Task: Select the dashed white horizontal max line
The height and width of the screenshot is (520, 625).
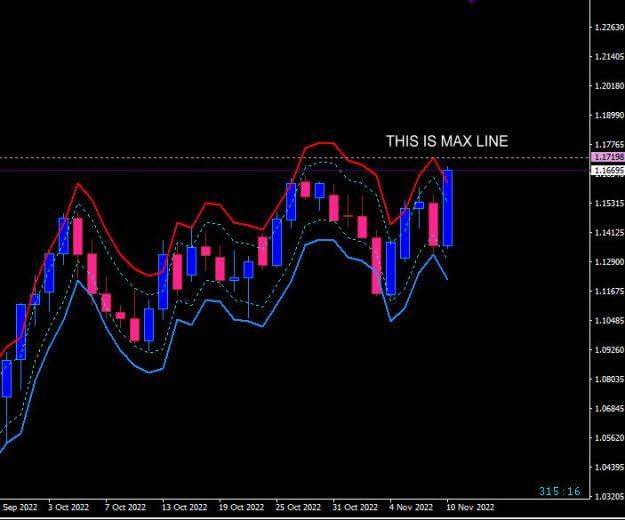Action: 295,158
